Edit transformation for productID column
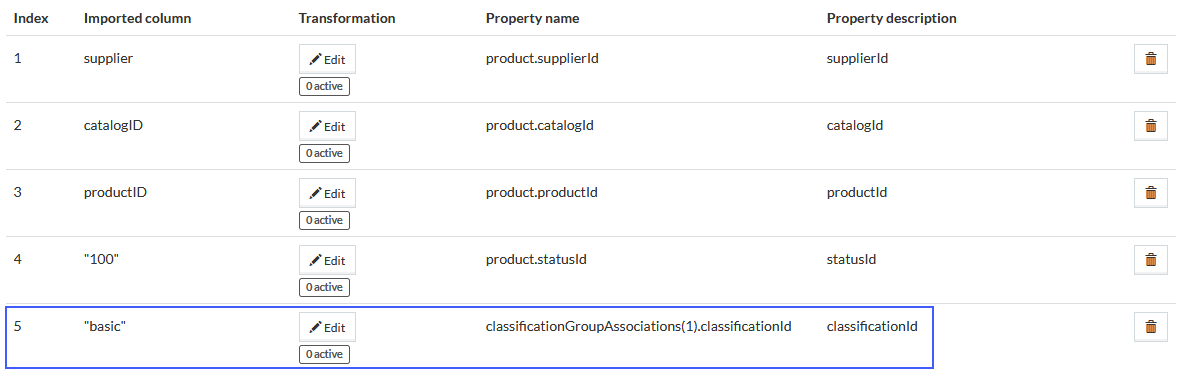1187x377 pixels. pyautogui.click(x=327, y=193)
